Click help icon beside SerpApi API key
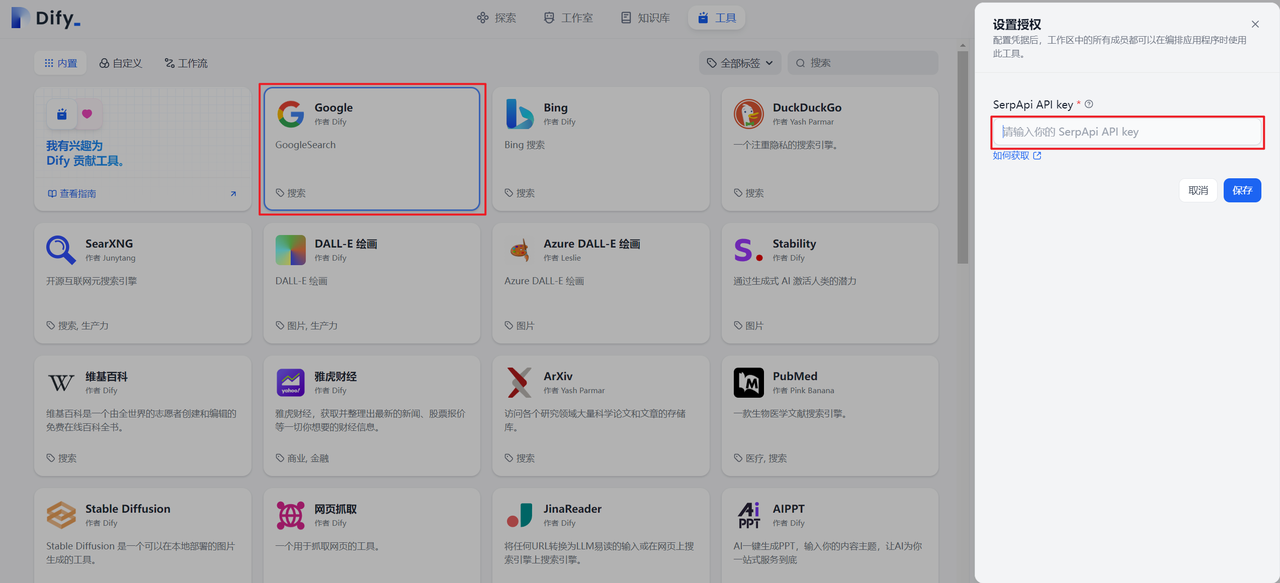This screenshot has height=583, width=1280. pyautogui.click(x=1089, y=104)
